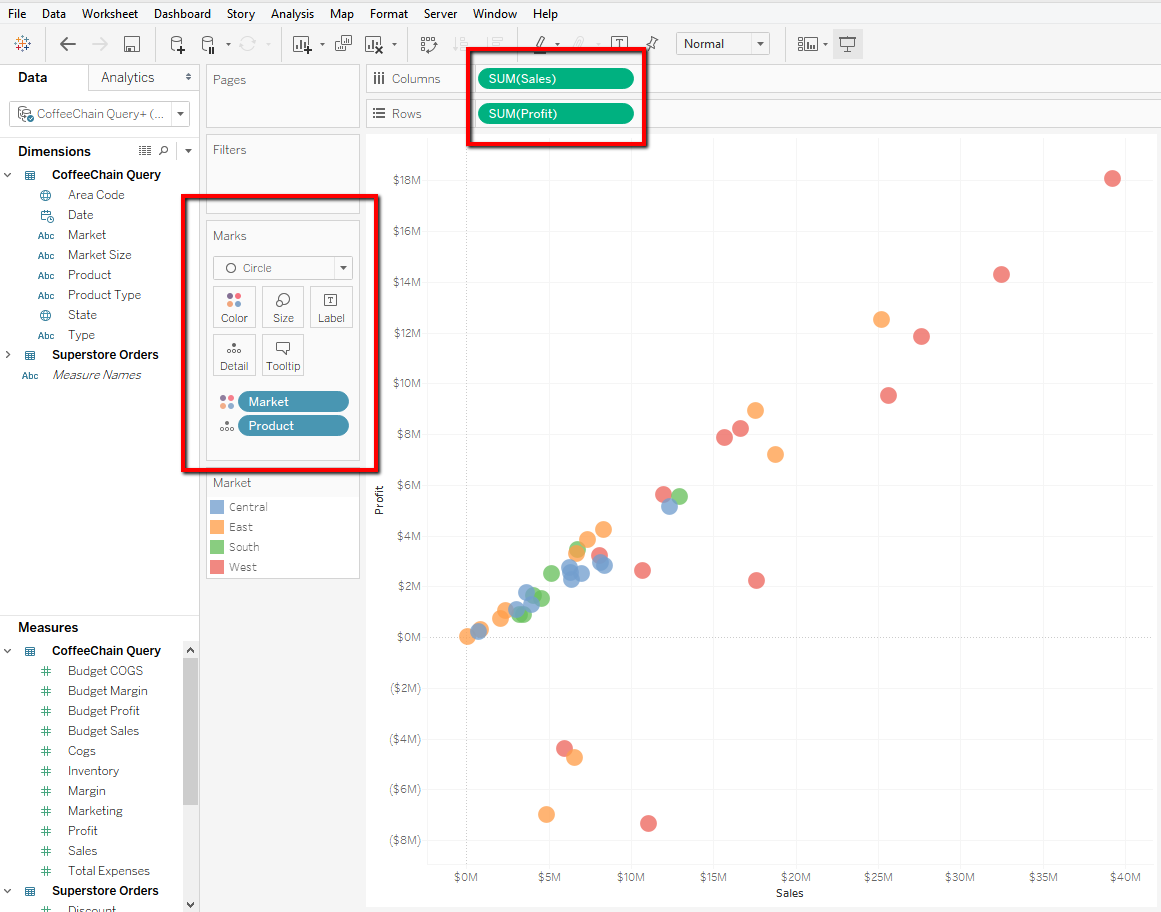
Task: Enter Presentation Mode from the toolbar
Action: (847, 44)
